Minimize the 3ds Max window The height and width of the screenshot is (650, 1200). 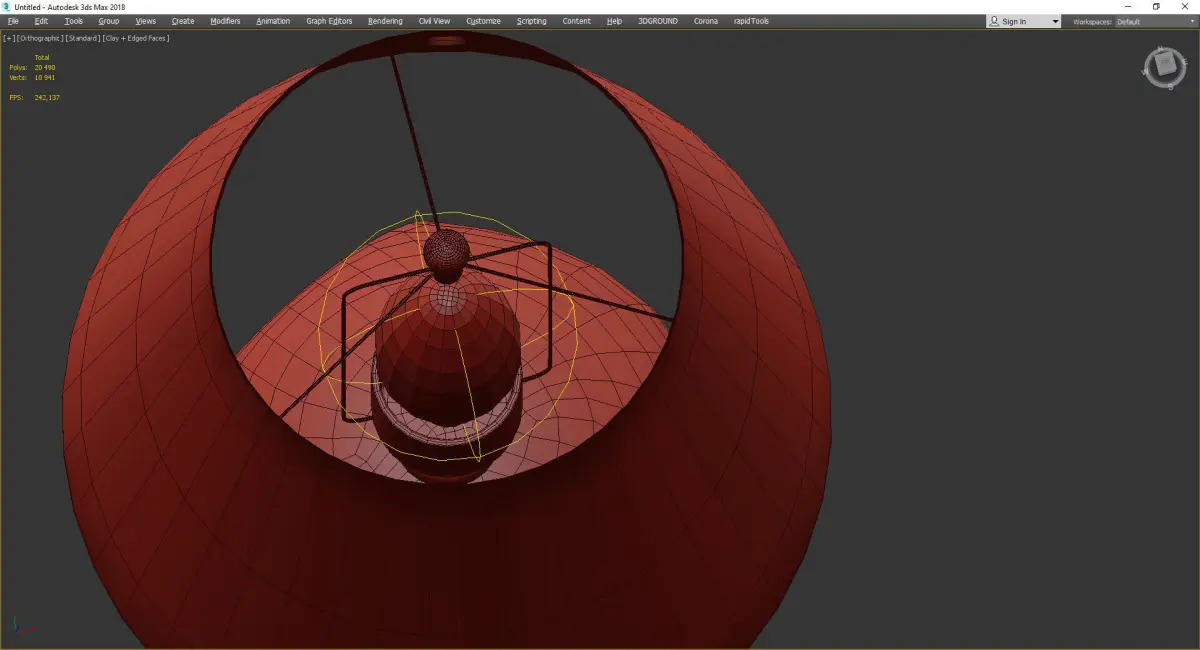tap(1128, 7)
